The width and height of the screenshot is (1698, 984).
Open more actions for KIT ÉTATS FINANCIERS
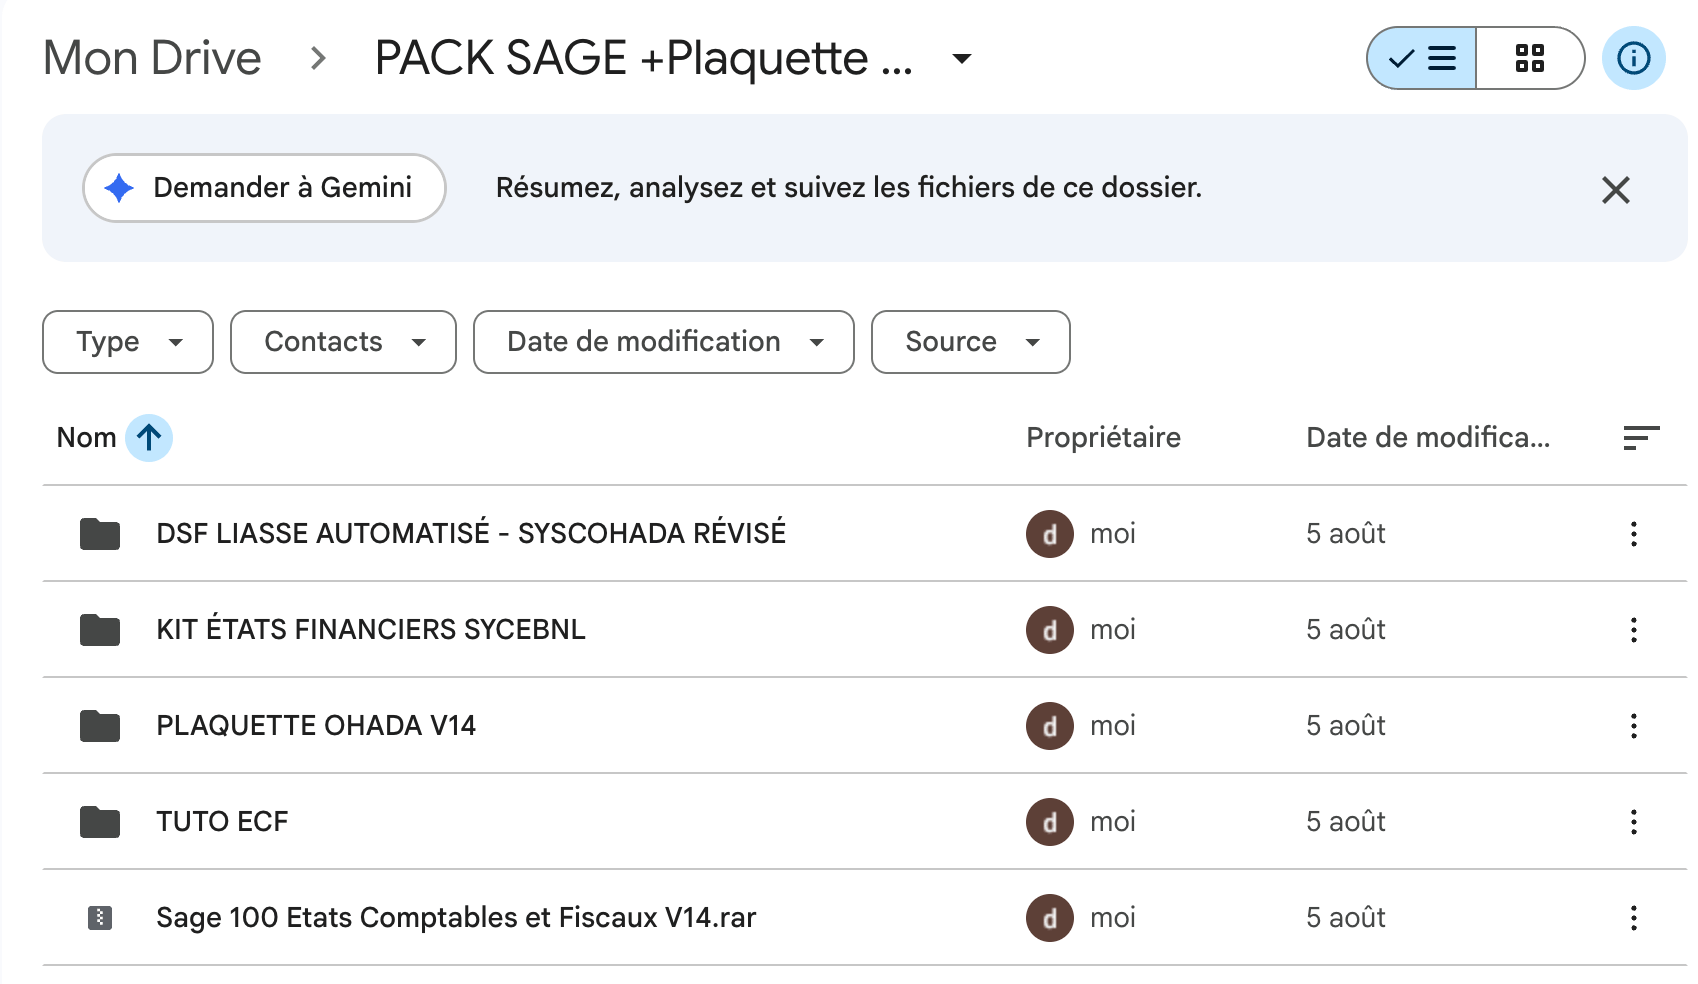(1634, 630)
